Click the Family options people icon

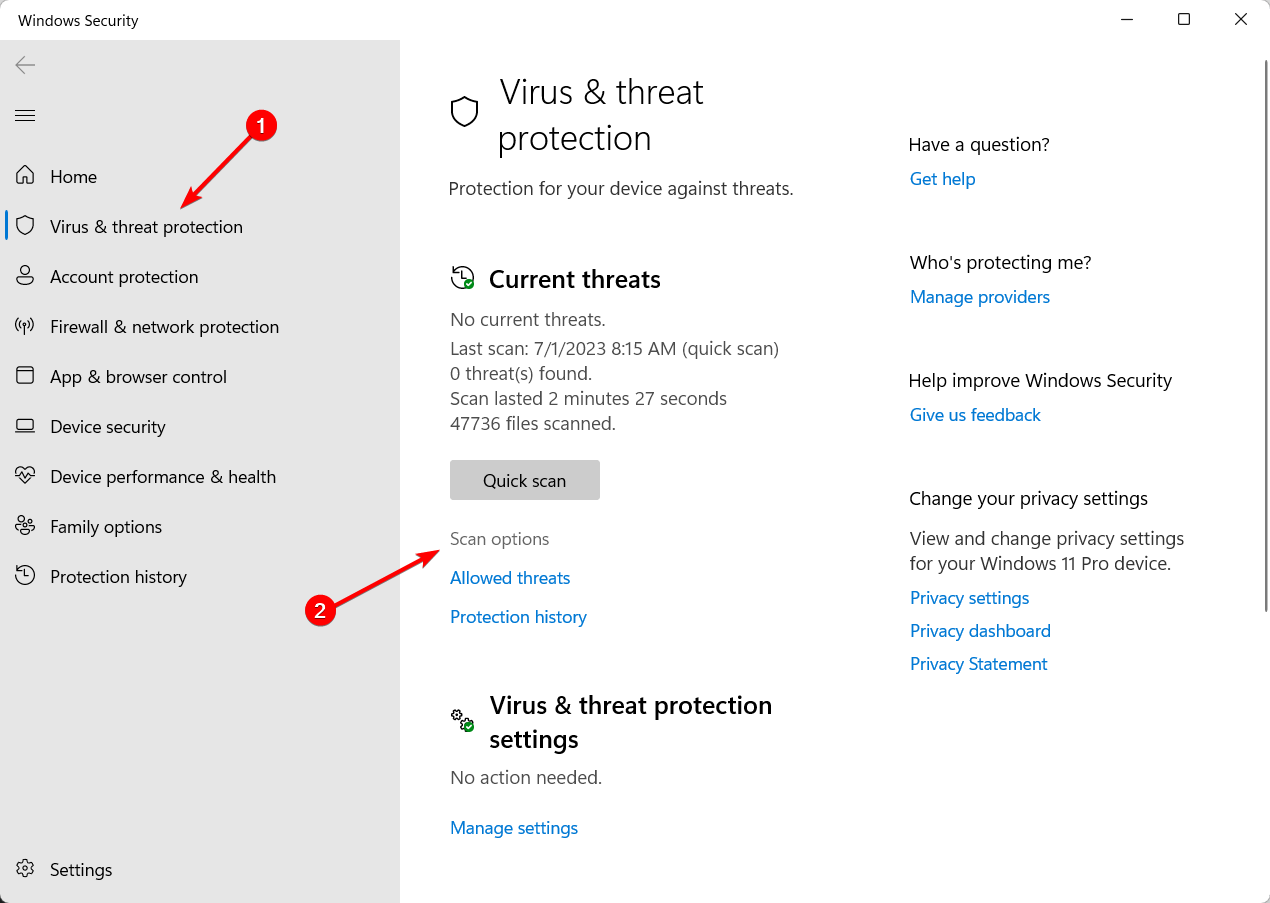25,526
